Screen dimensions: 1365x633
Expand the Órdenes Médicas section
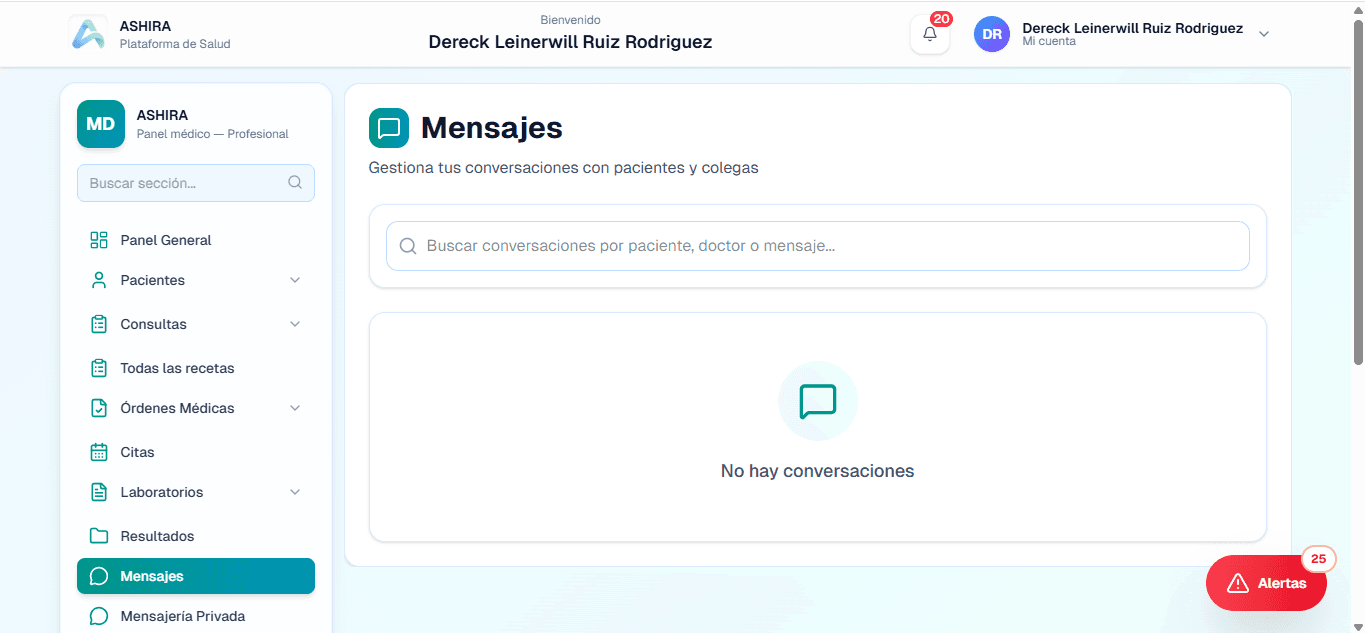coord(294,408)
